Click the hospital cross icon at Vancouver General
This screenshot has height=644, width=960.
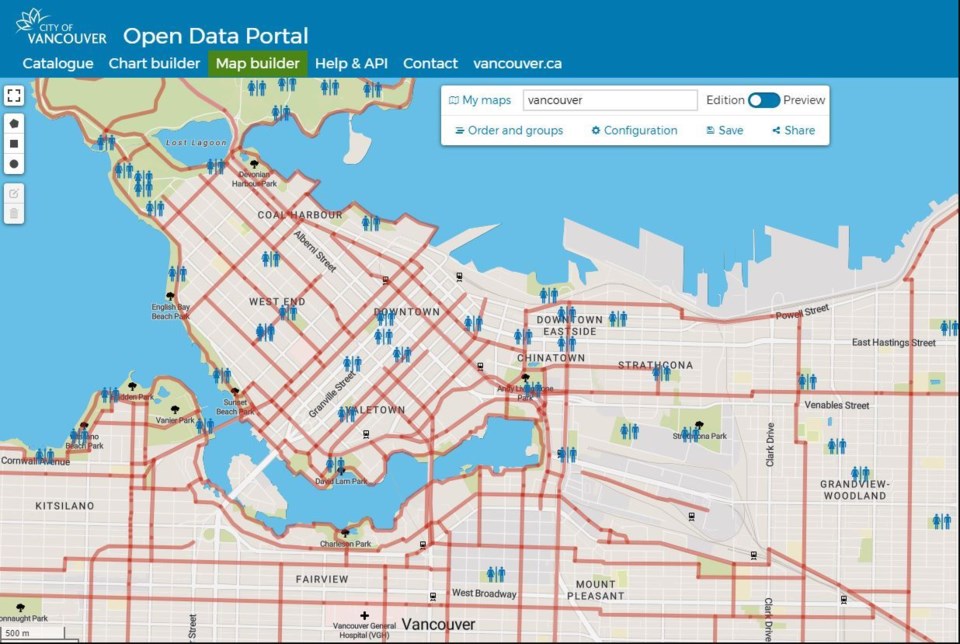click(365, 615)
